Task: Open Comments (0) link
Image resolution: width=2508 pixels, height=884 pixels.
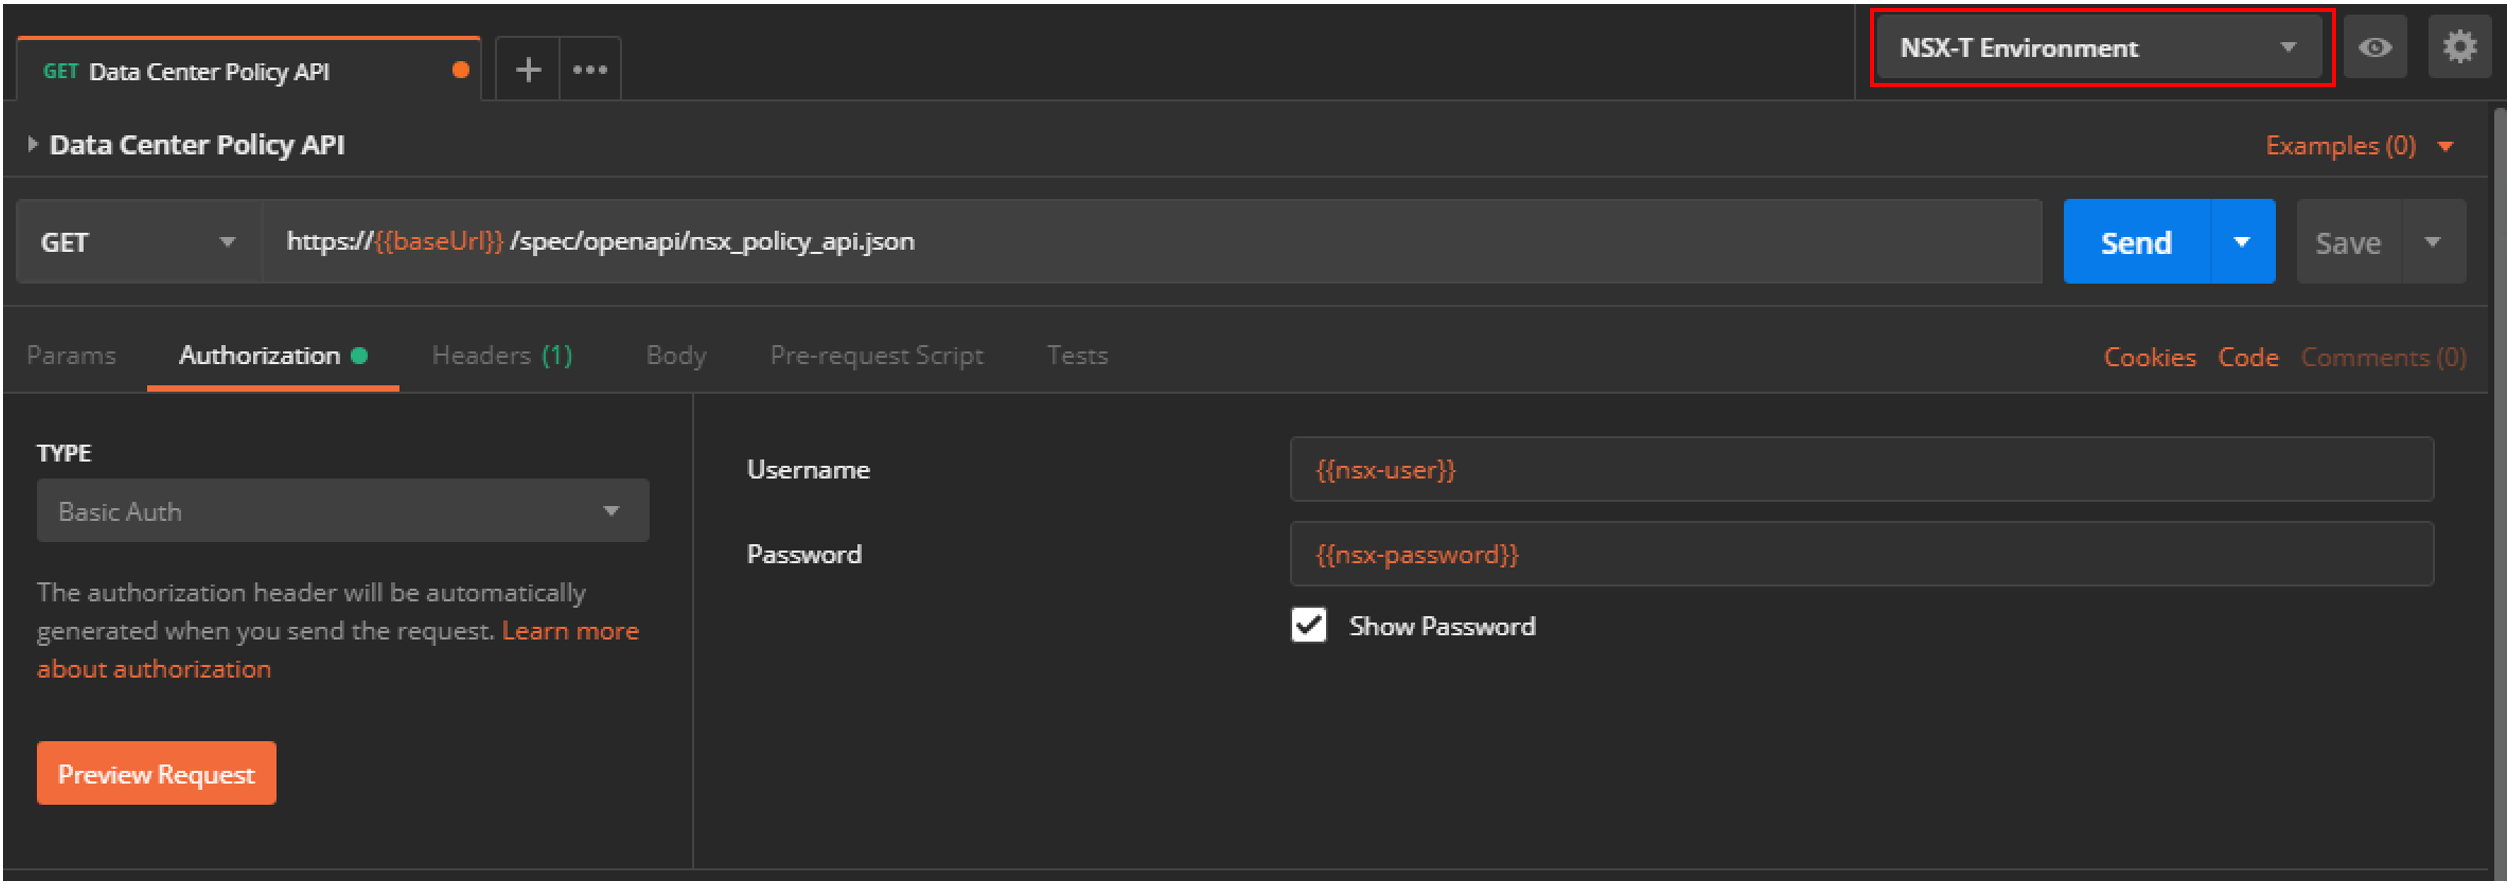Action: (x=2383, y=357)
